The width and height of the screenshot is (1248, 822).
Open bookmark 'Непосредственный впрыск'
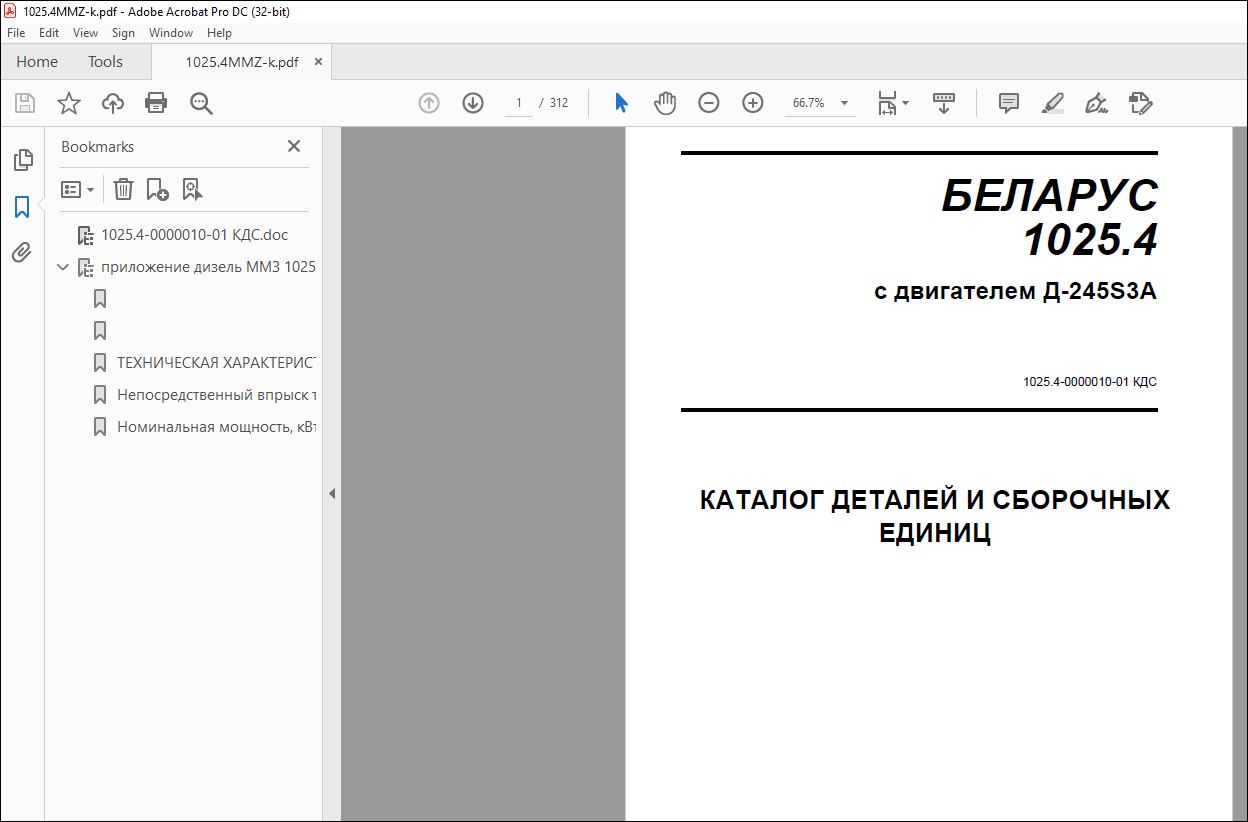217,395
